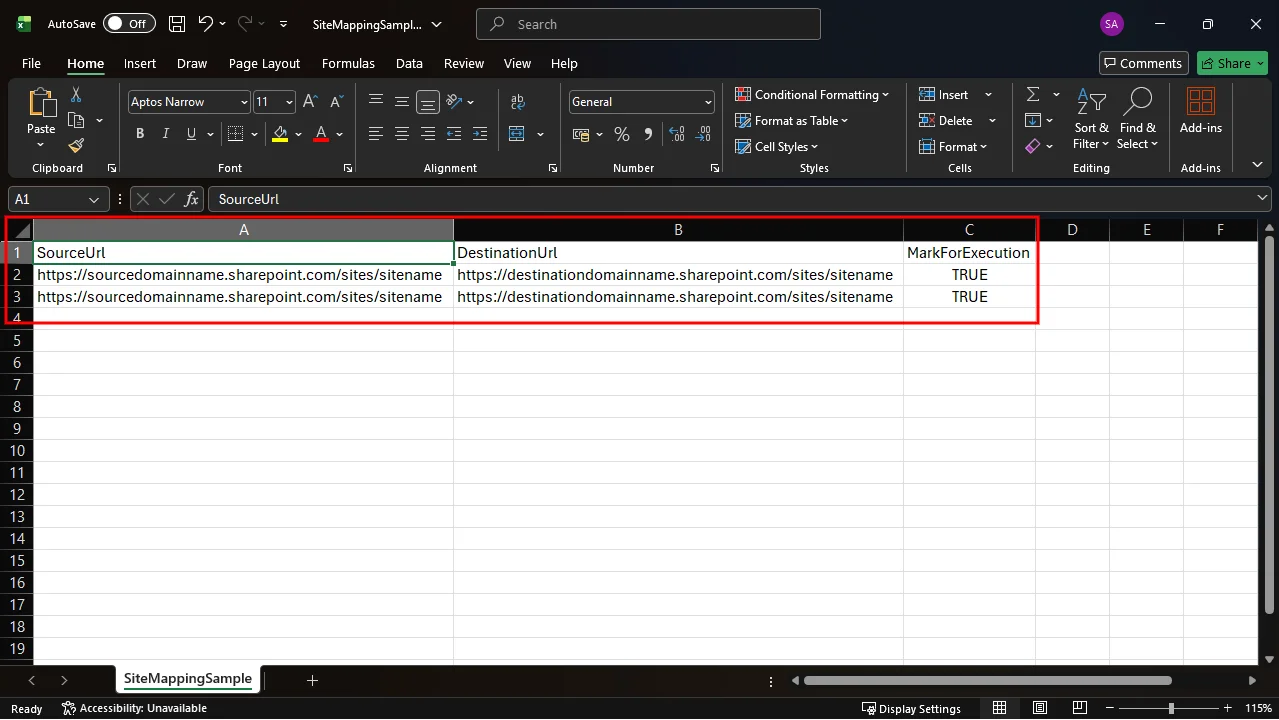Open the font size dropdown
This screenshot has width=1279, height=720.
[x=290, y=102]
